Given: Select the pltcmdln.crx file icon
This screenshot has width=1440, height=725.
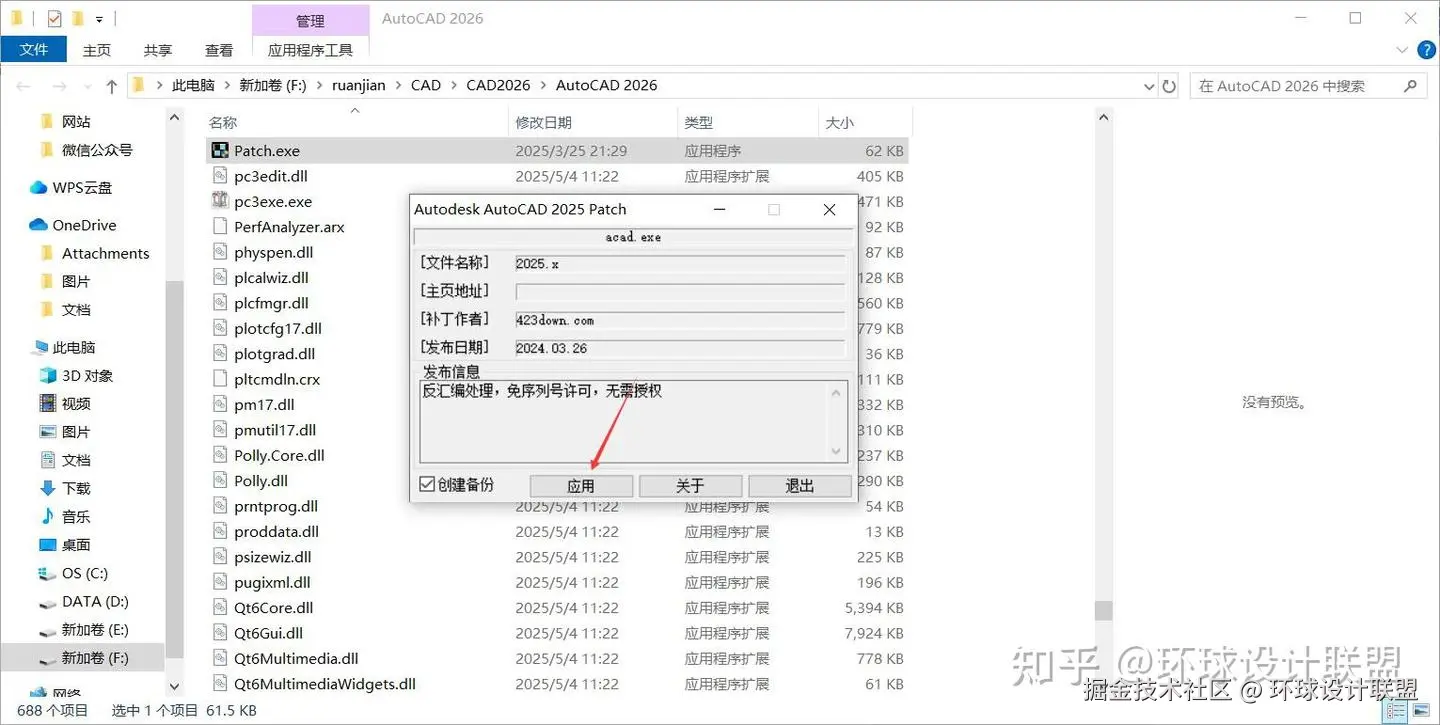Looking at the screenshot, I should click(220, 379).
